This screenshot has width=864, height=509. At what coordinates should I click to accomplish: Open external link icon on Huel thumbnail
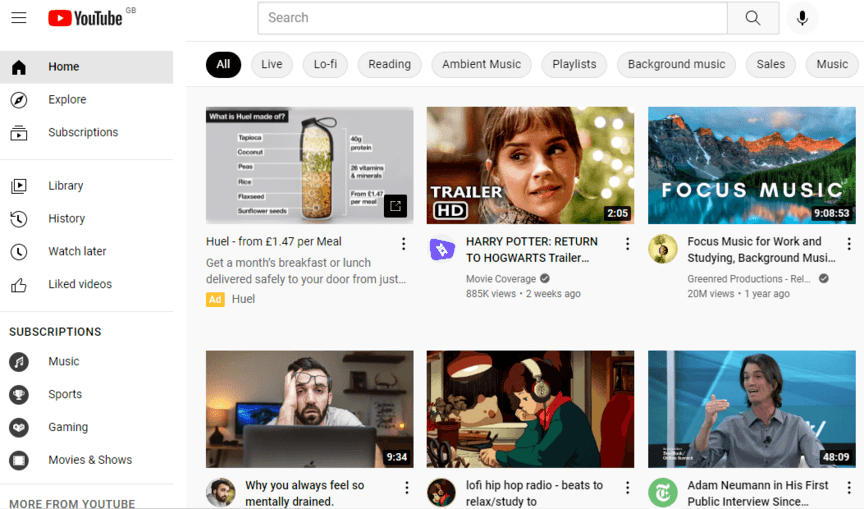click(395, 206)
